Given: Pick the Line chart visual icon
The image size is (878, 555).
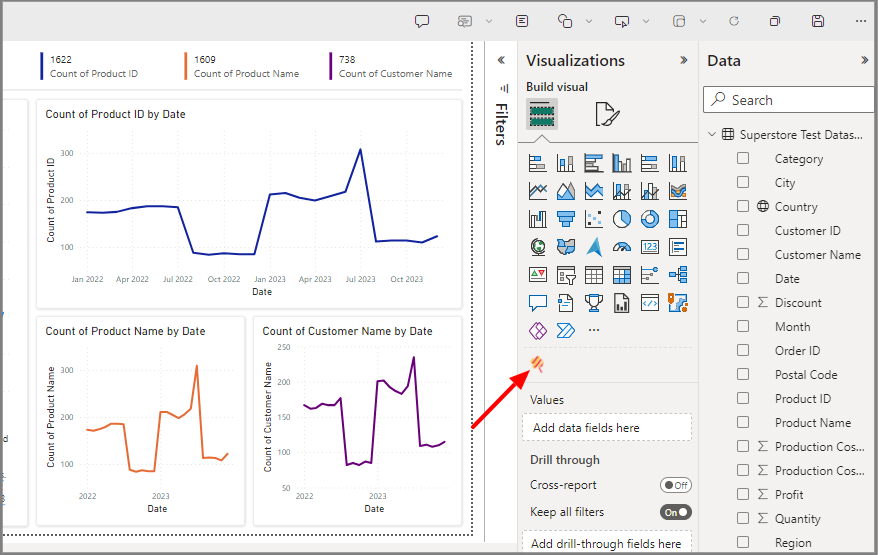Looking at the screenshot, I should coord(538,192).
